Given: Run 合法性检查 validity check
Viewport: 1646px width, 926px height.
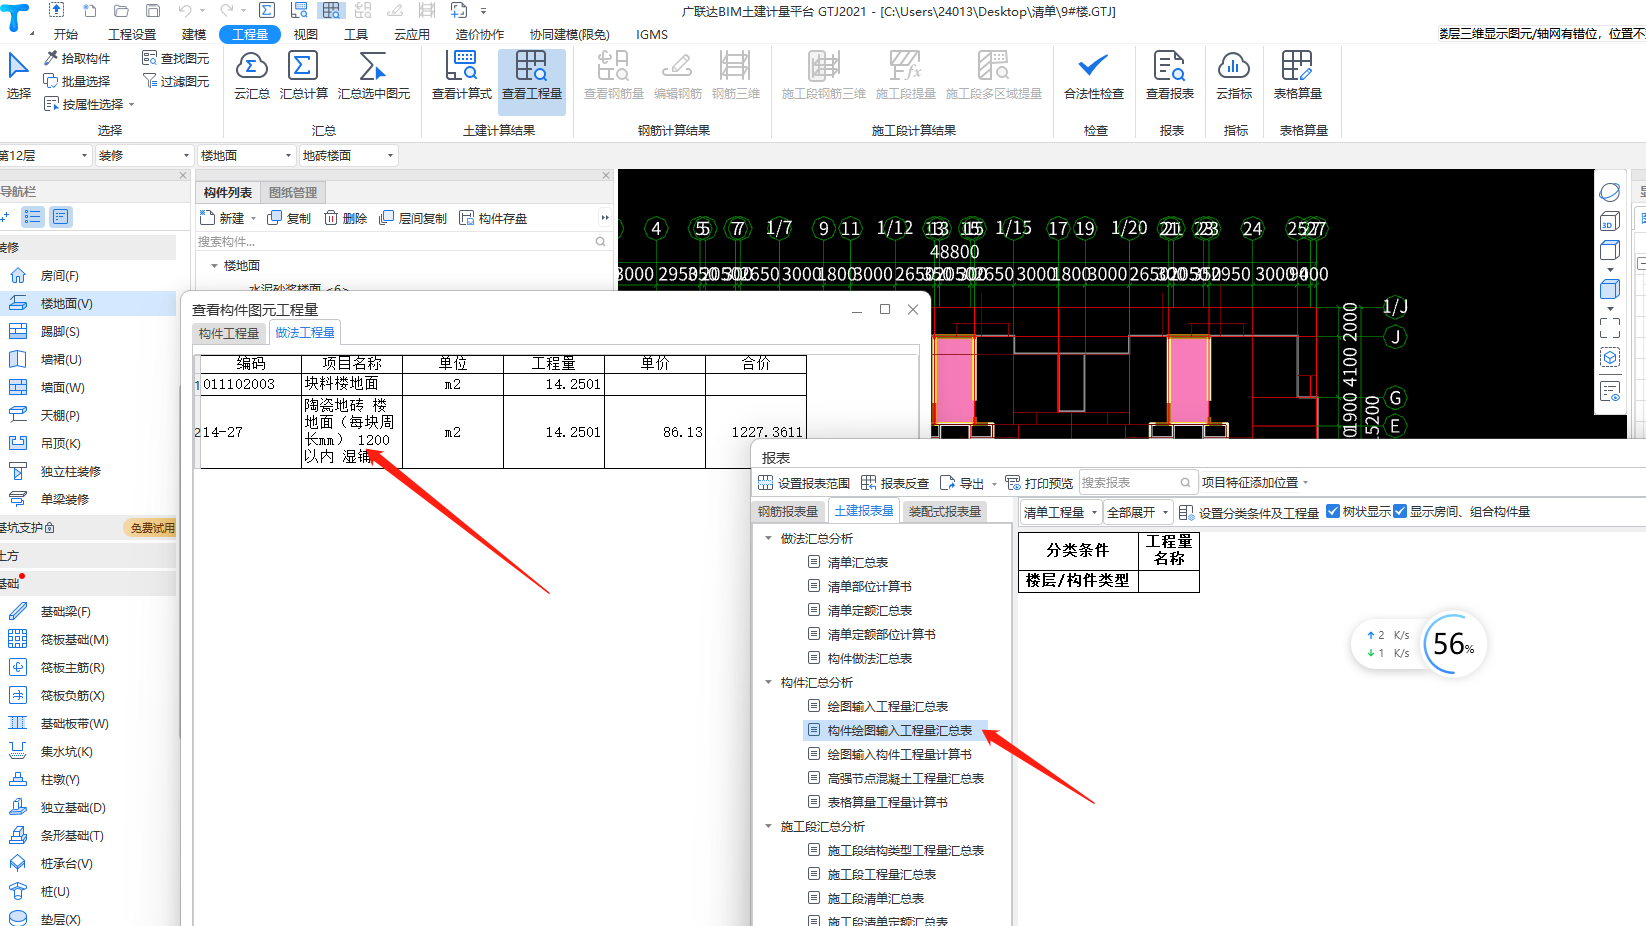Looking at the screenshot, I should pos(1093,77).
